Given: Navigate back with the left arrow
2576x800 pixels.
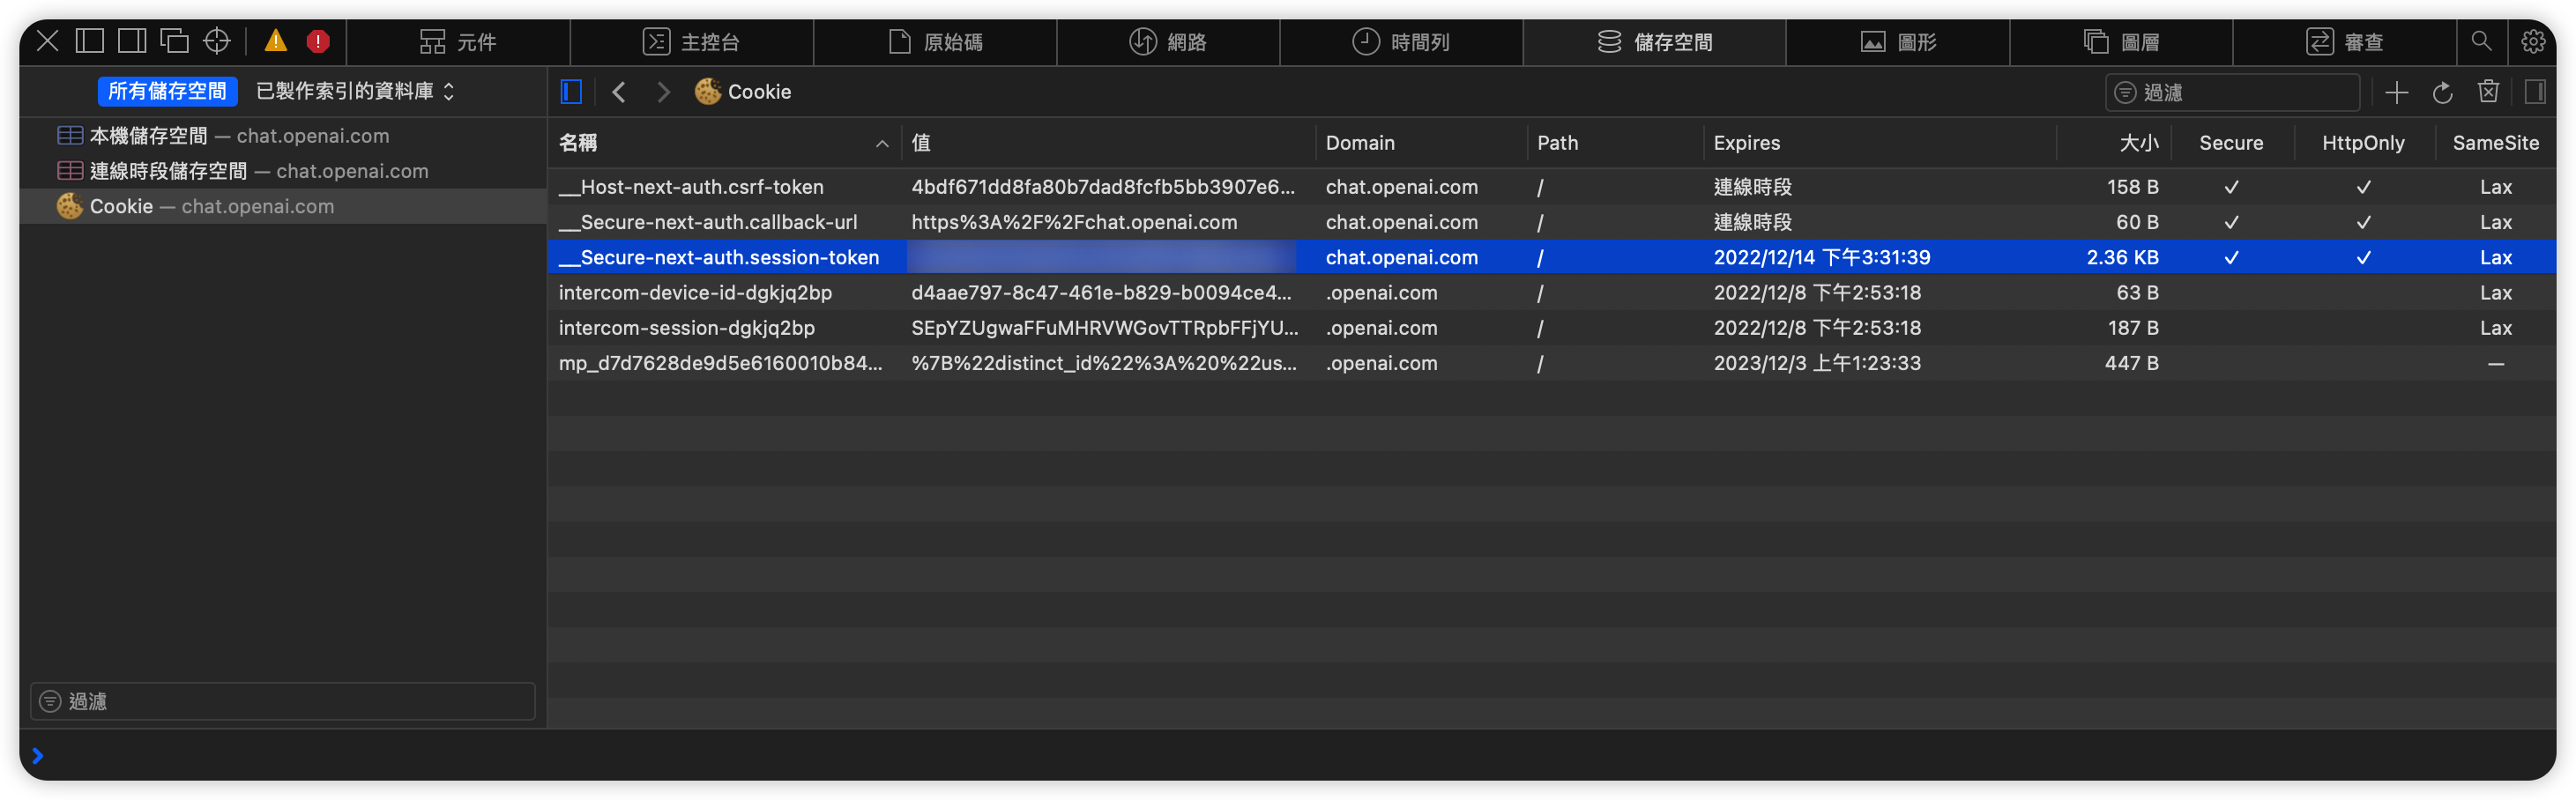Looking at the screenshot, I should (x=619, y=91).
